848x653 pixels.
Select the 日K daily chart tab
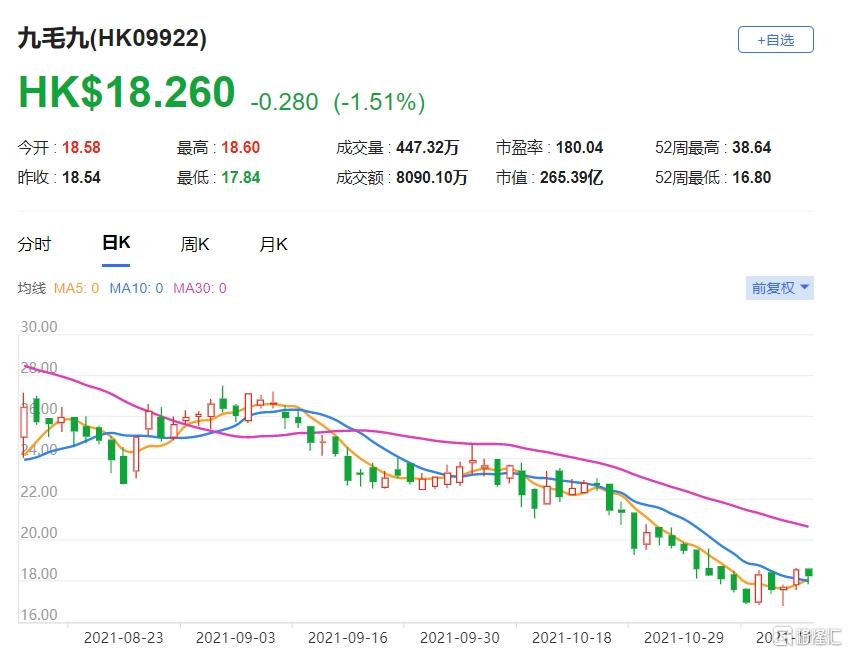pos(116,244)
